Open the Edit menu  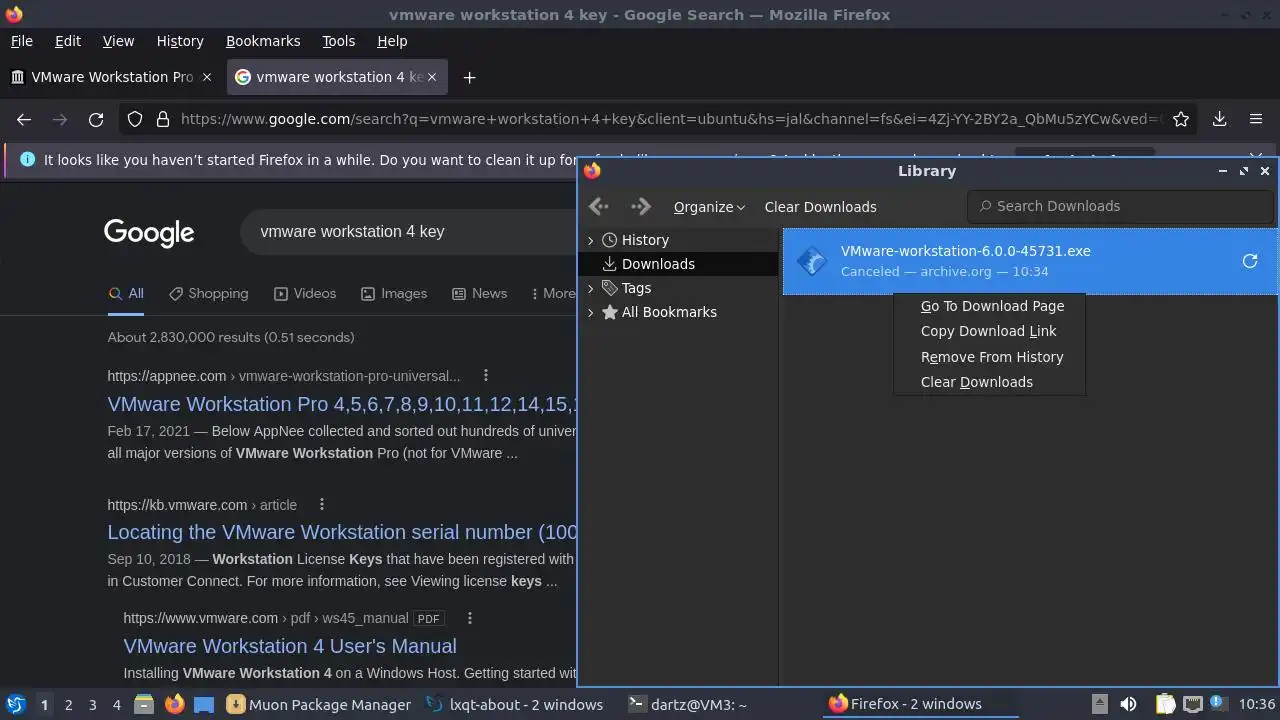(68, 41)
